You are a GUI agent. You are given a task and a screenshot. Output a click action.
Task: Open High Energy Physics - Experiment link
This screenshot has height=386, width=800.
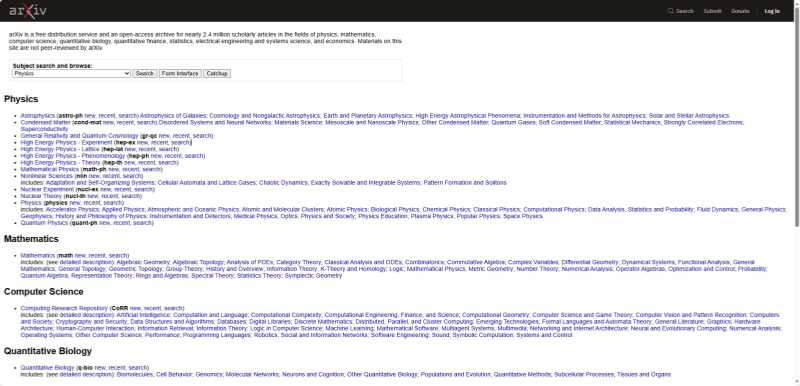[x=66, y=143]
